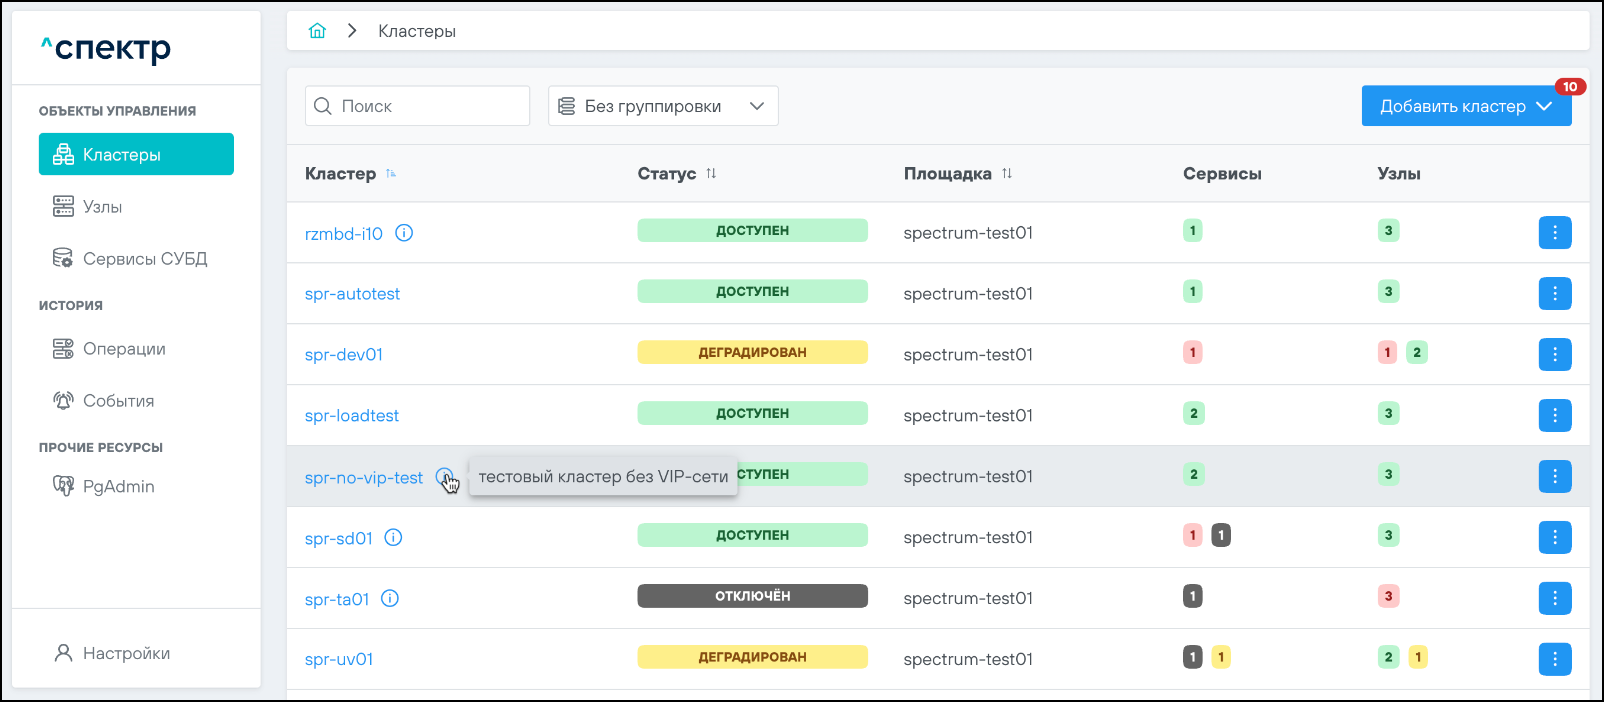Screen dimensions: 1604x702
Task: Toggle sorting on Статус column
Action: [711, 174]
